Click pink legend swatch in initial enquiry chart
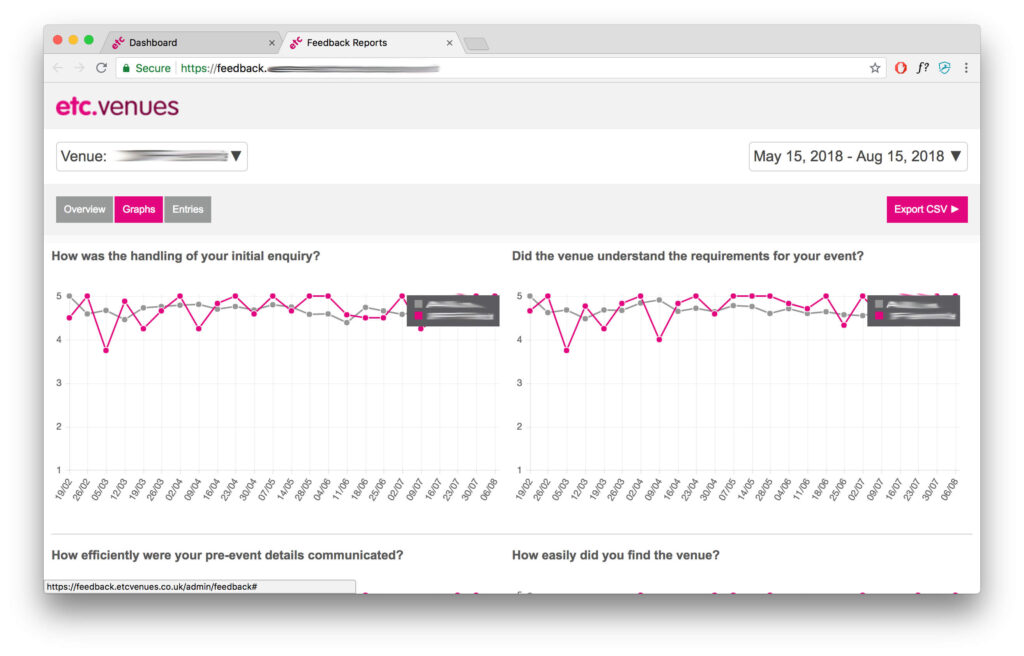The width and height of the screenshot is (1024, 656). point(418,316)
